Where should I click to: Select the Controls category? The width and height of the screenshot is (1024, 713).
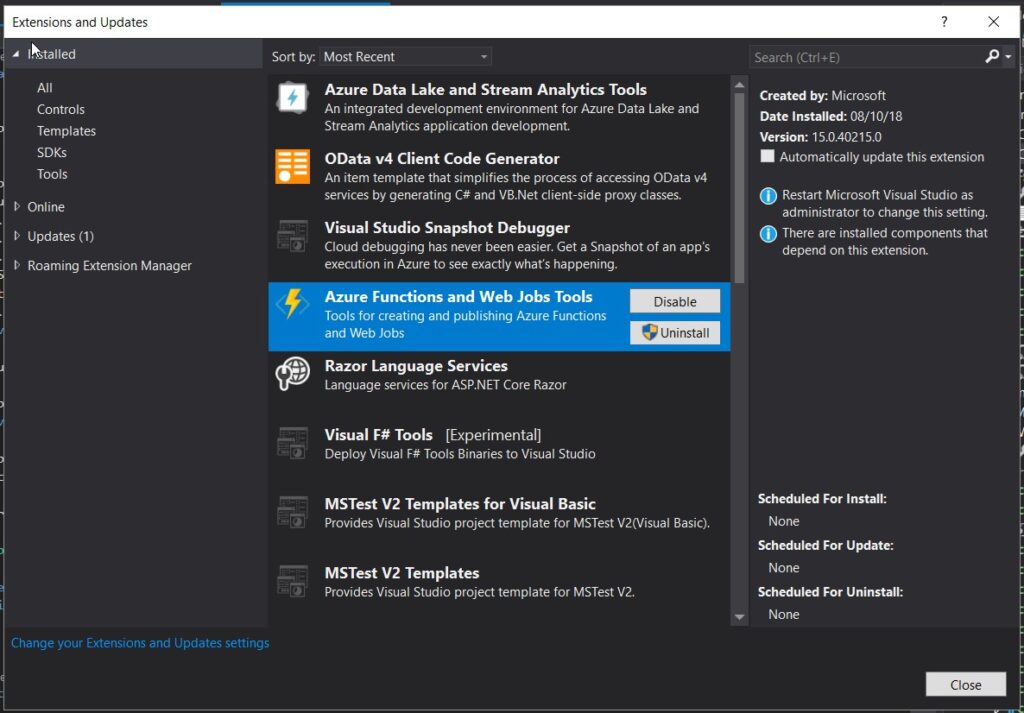pos(61,109)
